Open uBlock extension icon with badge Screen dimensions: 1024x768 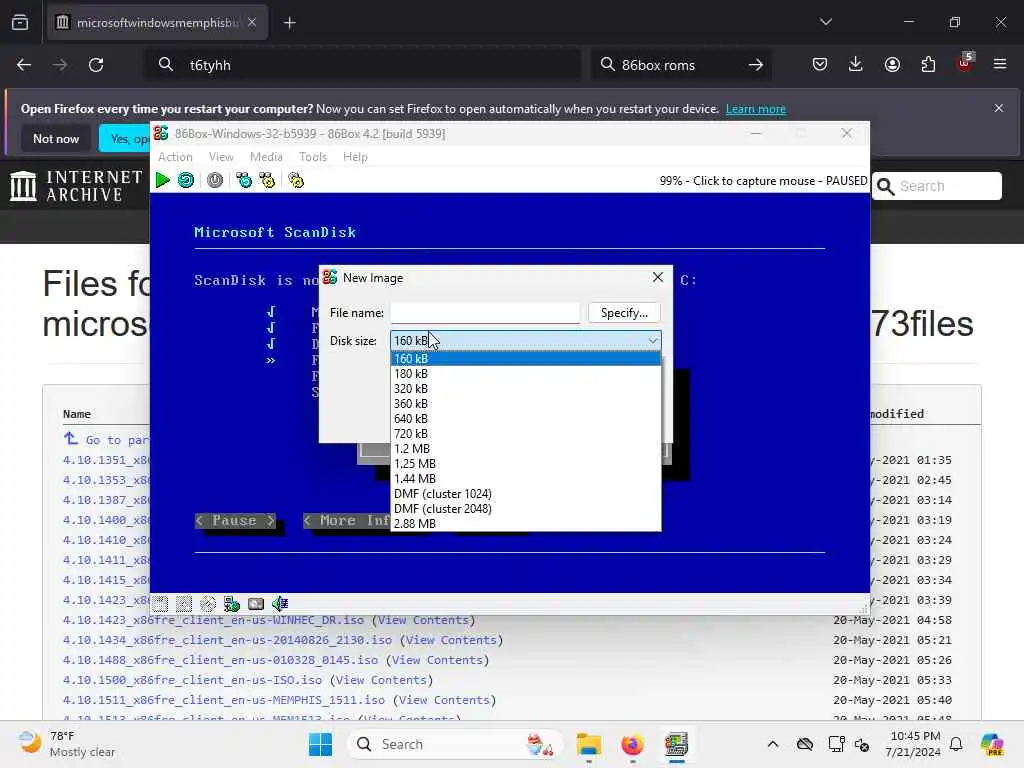point(965,63)
